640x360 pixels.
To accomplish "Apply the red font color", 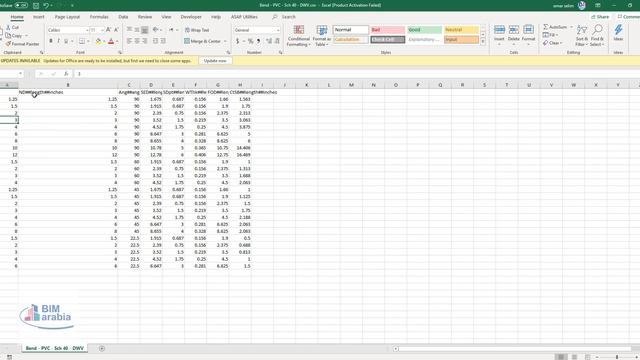I will pos(111,41).
